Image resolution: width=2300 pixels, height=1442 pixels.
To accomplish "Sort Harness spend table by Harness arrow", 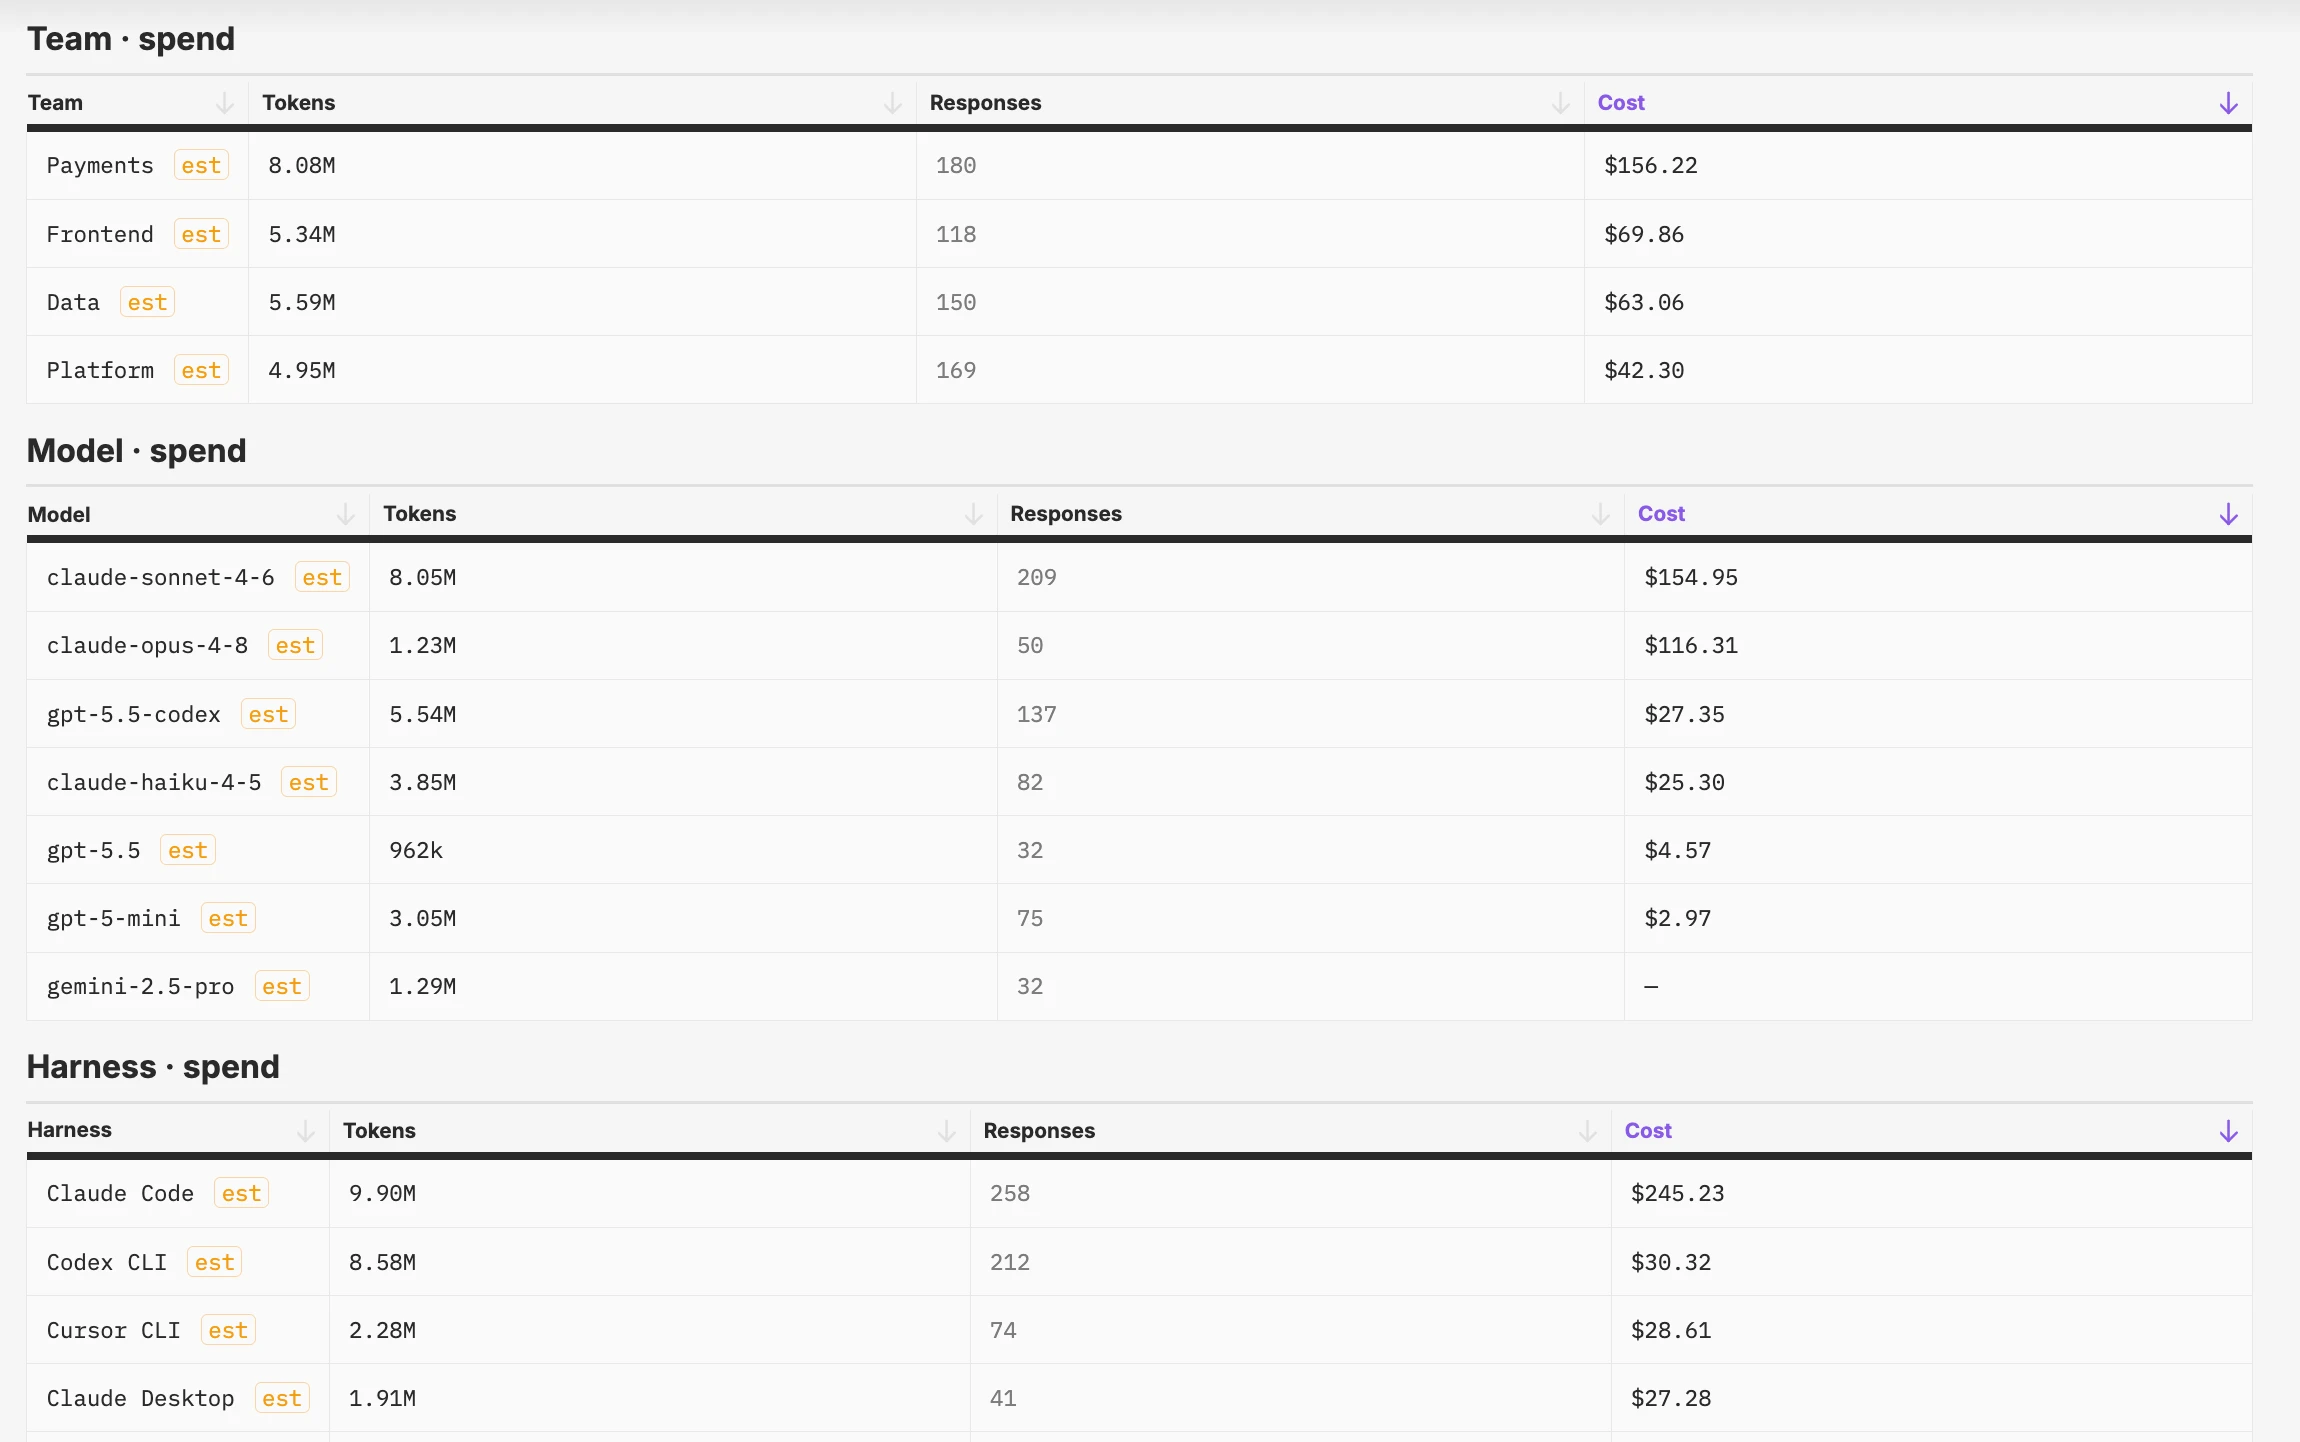I will click(x=306, y=1131).
